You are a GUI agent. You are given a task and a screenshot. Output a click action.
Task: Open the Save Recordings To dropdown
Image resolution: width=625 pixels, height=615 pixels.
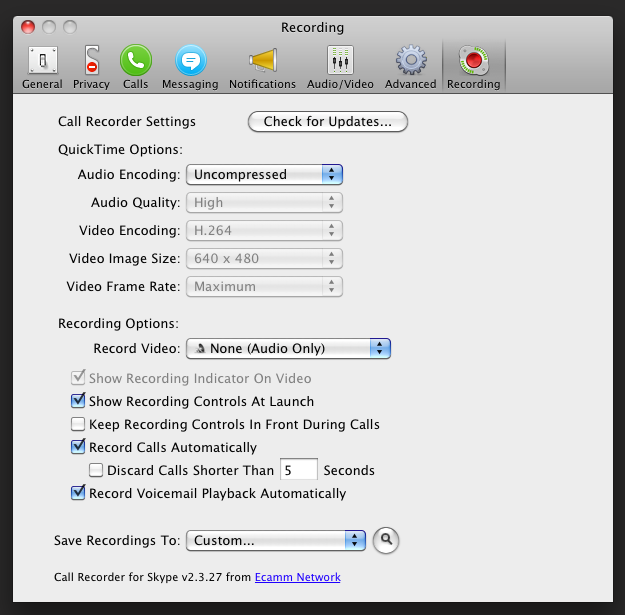coord(276,540)
